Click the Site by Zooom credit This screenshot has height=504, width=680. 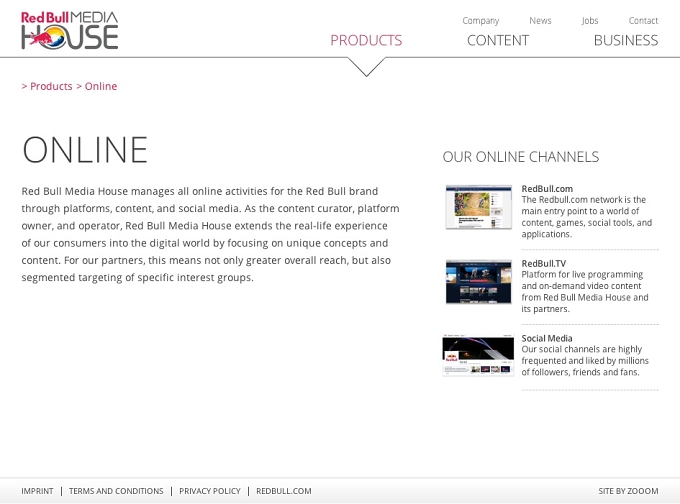(x=628, y=491)
